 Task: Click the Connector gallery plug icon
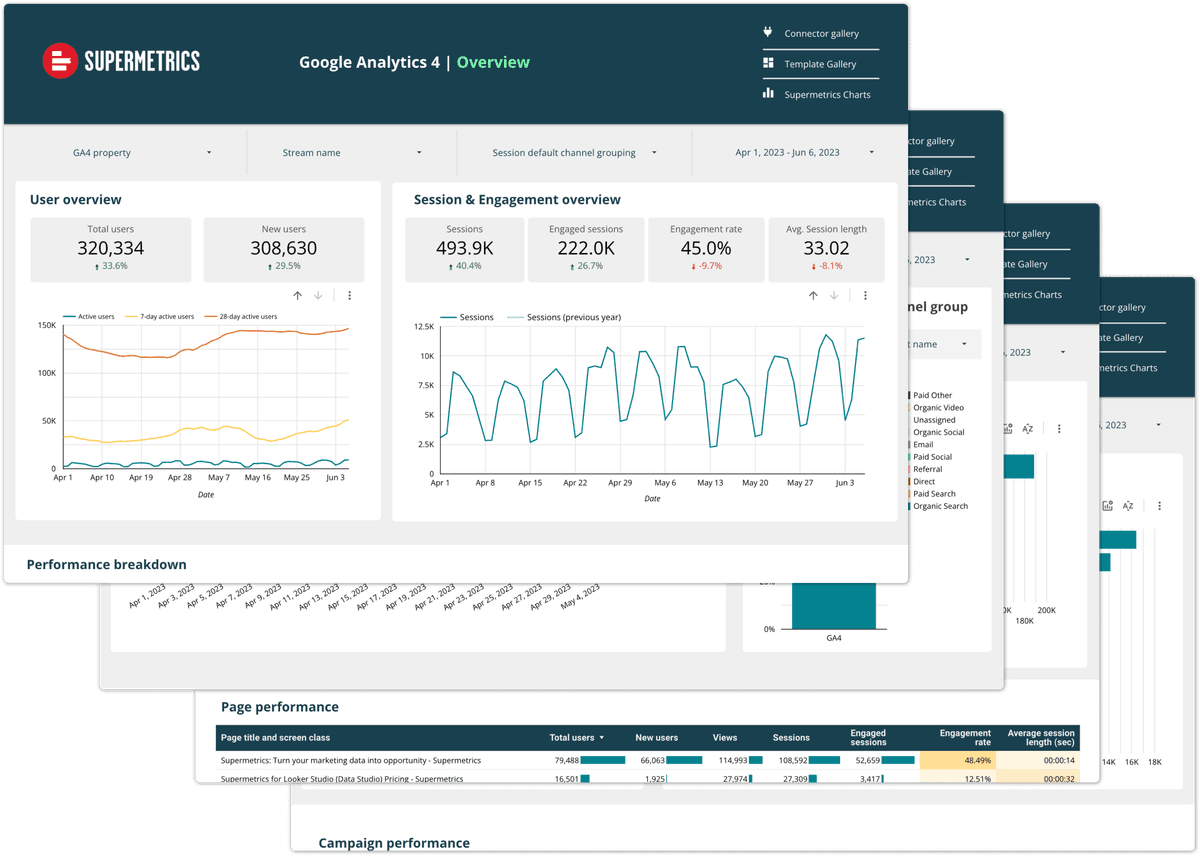[x=768, y=33]
